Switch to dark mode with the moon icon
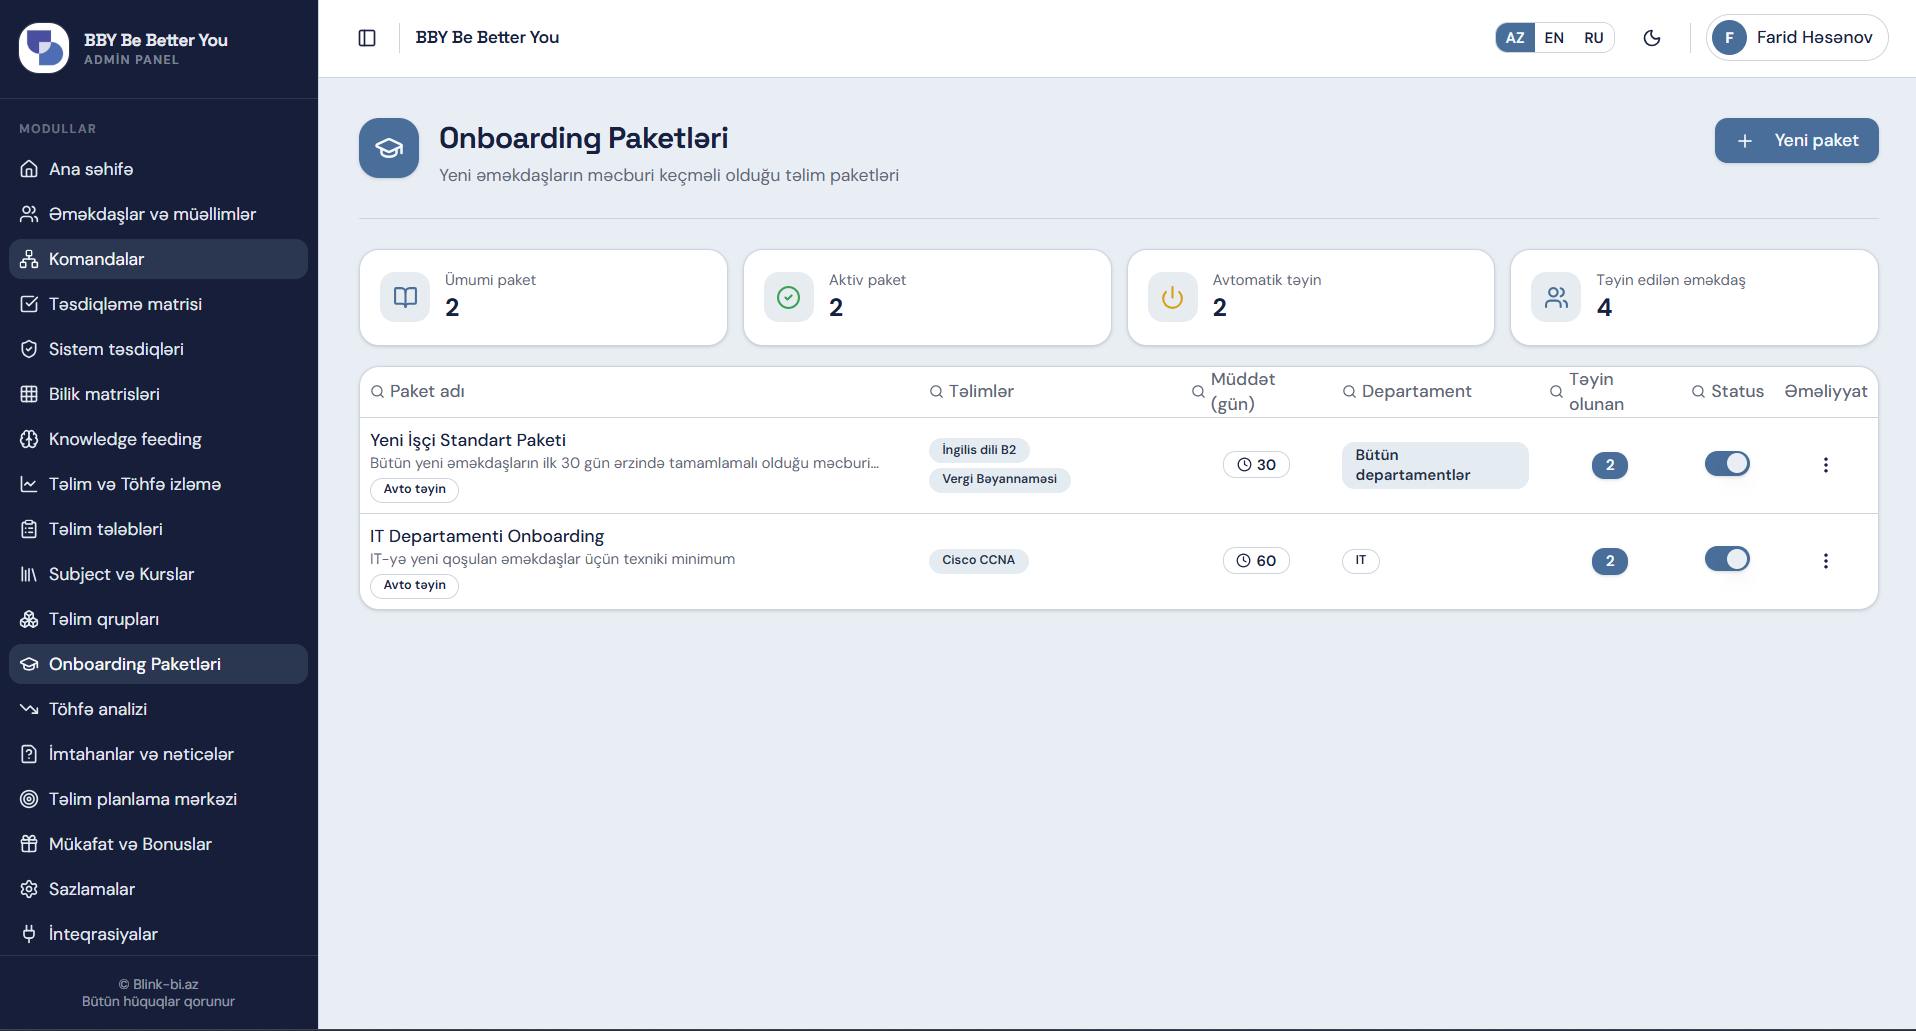The image size is (1916, 1031). click(1652, 38)
